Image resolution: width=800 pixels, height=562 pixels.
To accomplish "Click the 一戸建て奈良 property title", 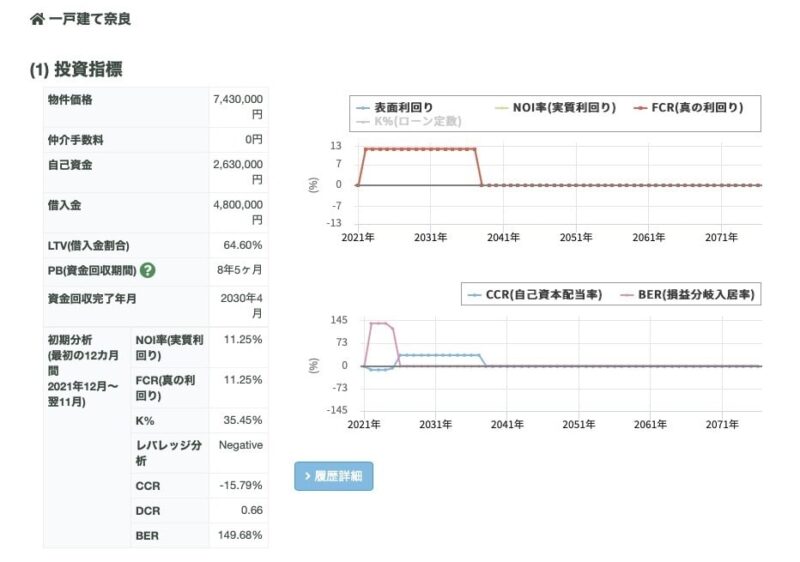I will tap(90, 19).
